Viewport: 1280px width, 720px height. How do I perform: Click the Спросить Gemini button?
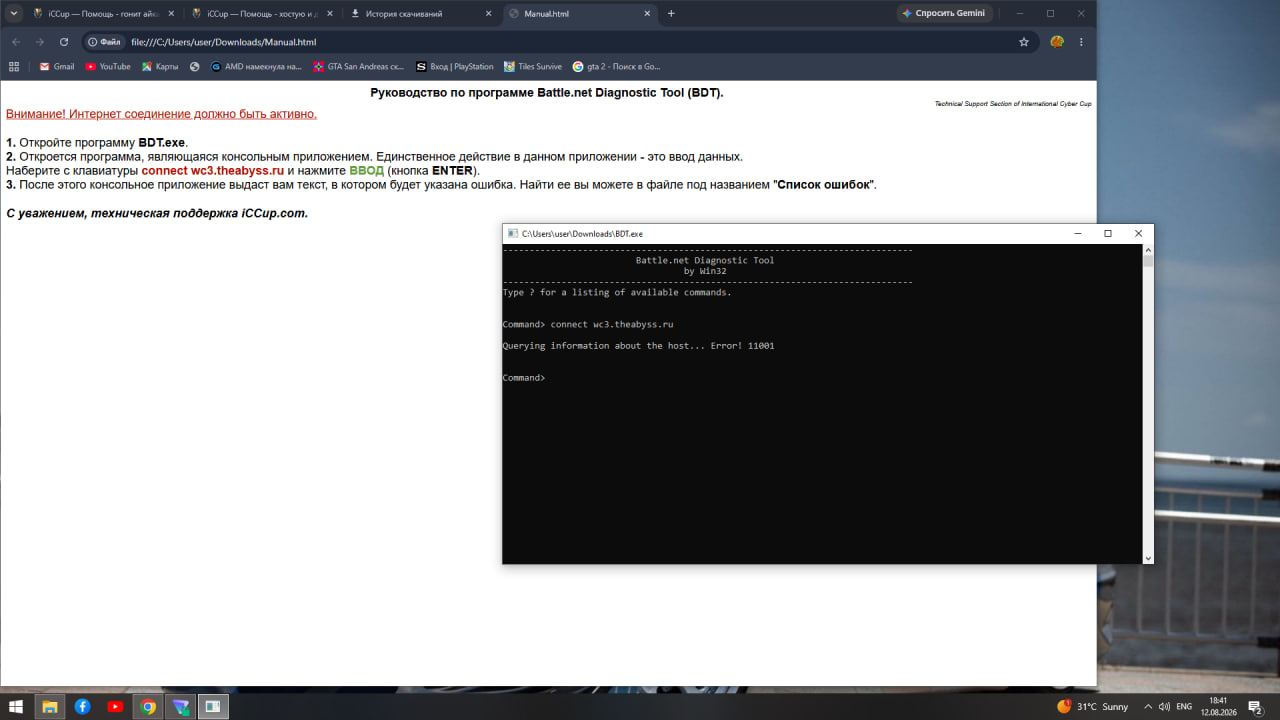tap(944, 14)
